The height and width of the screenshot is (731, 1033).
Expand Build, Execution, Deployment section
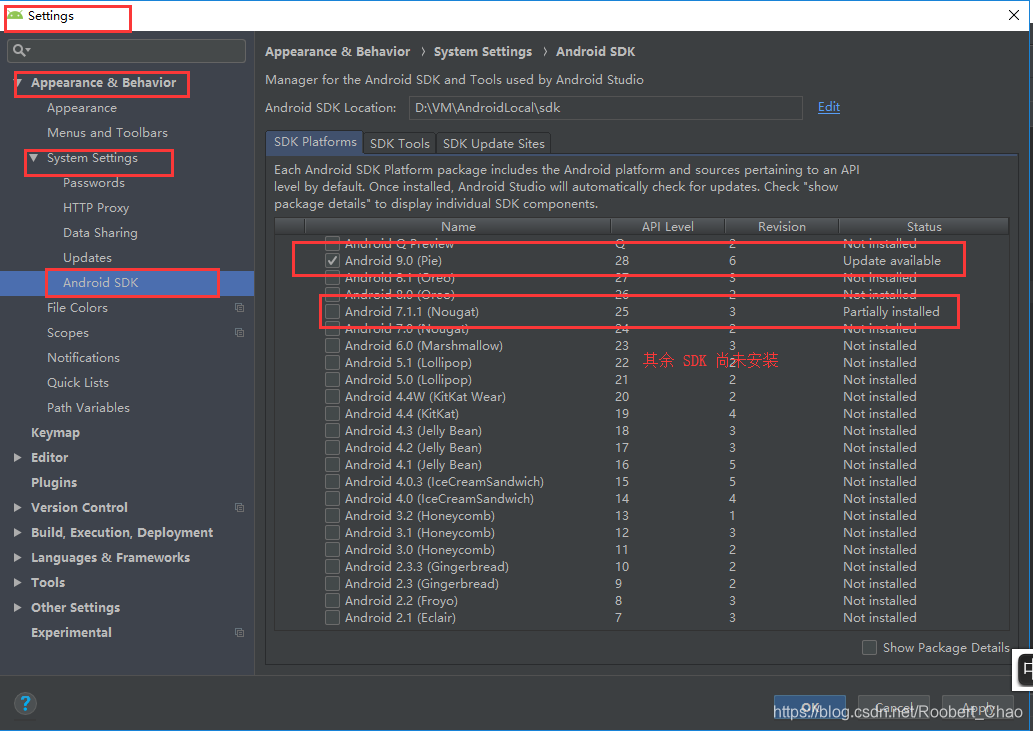click(18, 533)
